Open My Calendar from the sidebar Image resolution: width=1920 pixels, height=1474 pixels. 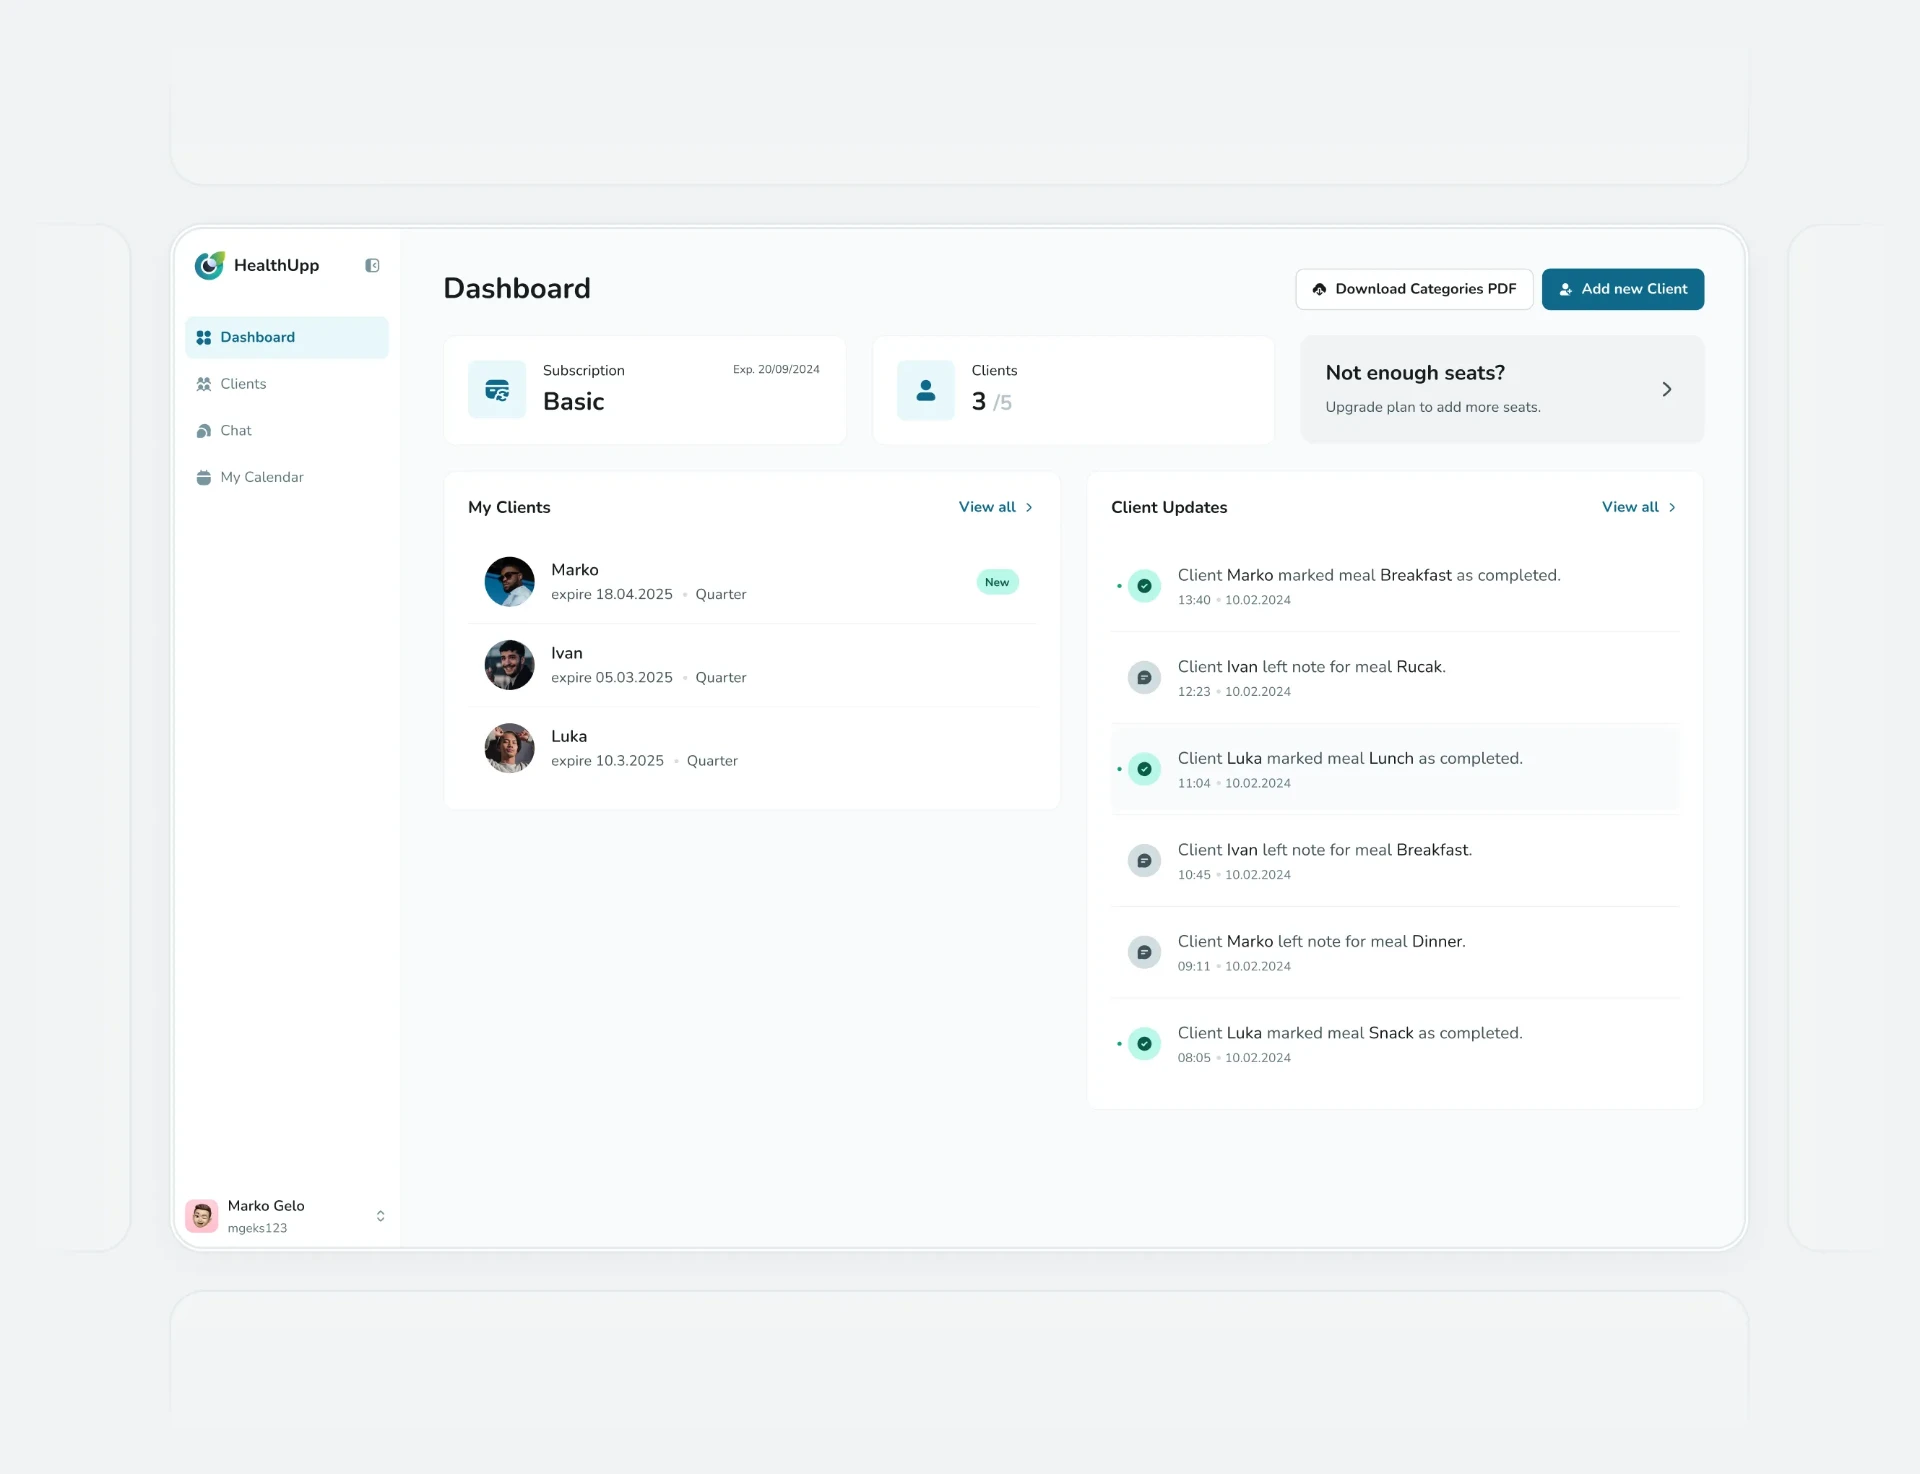tap(287, 477)
